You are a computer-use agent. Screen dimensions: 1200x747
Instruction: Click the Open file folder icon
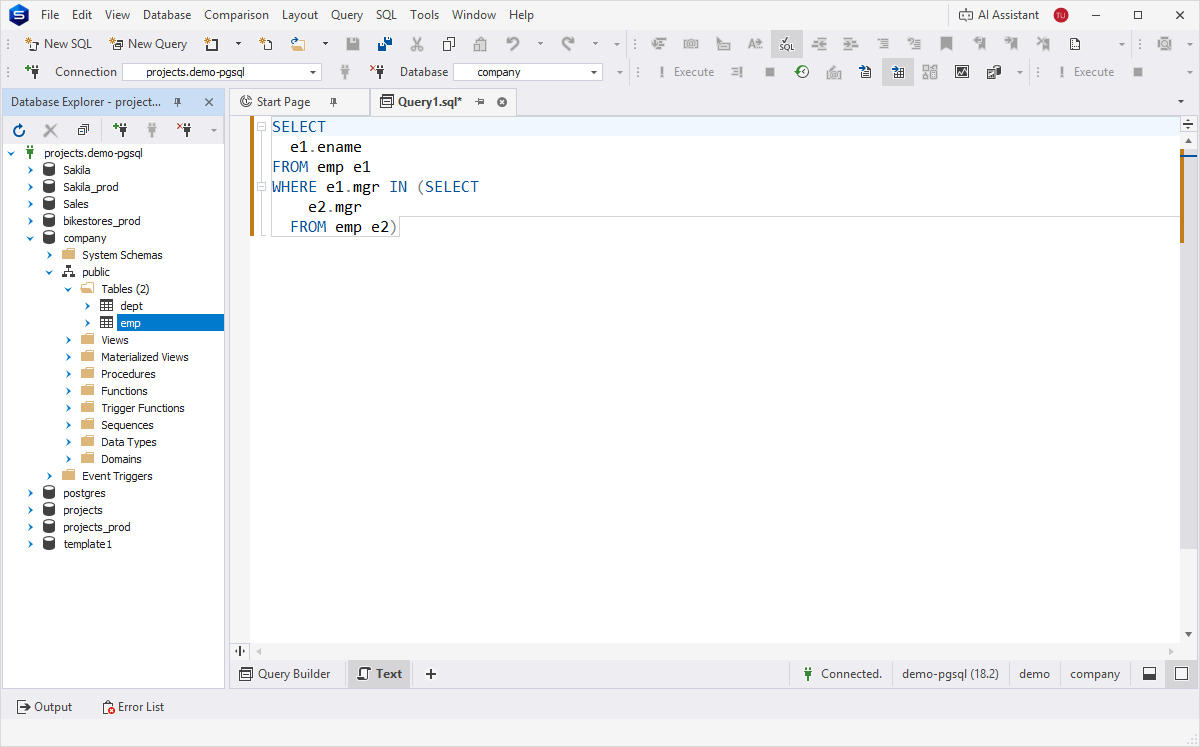pos(298,44)
